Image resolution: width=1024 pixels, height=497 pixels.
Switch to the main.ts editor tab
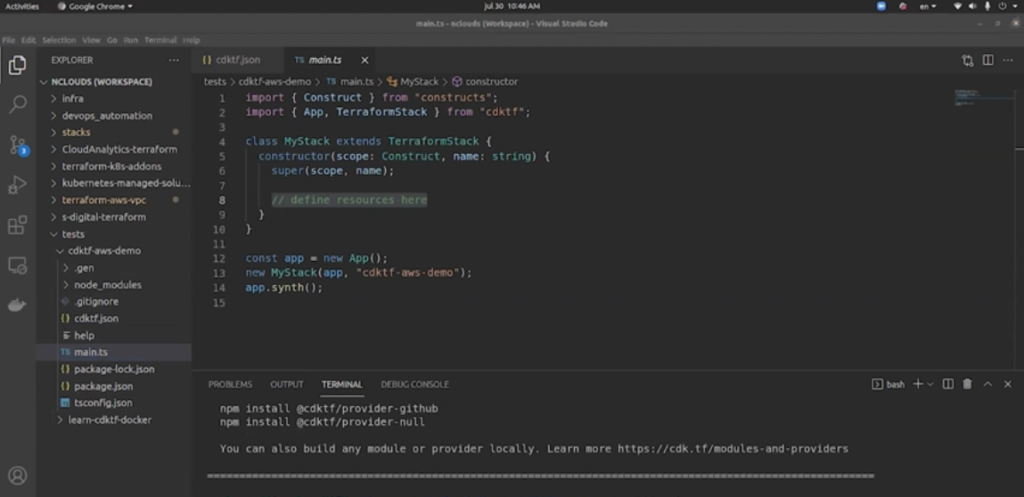click(x=325, y=60)
